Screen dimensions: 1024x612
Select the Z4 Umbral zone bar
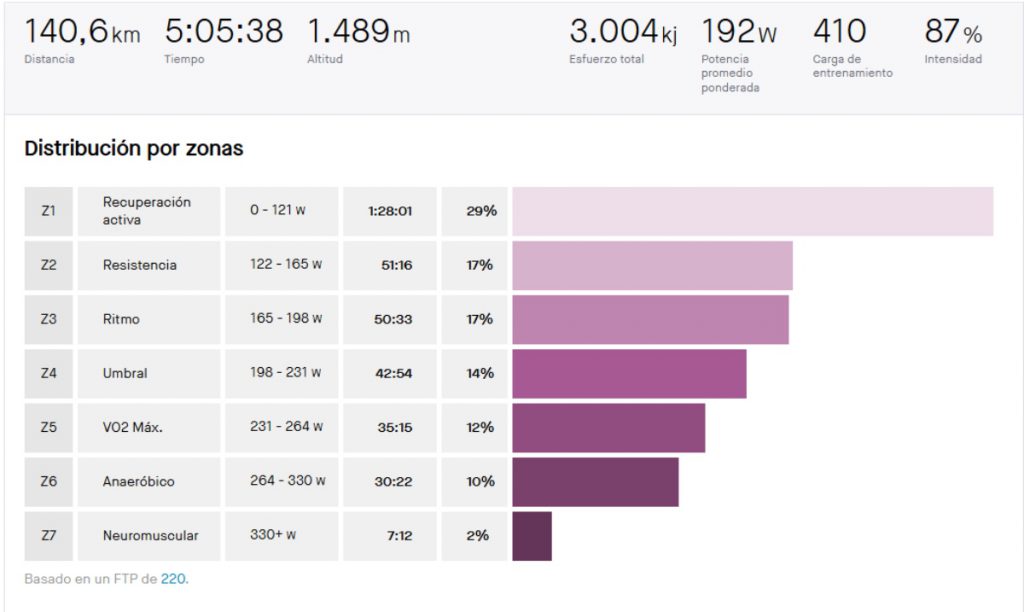click(x=629, y=373)
